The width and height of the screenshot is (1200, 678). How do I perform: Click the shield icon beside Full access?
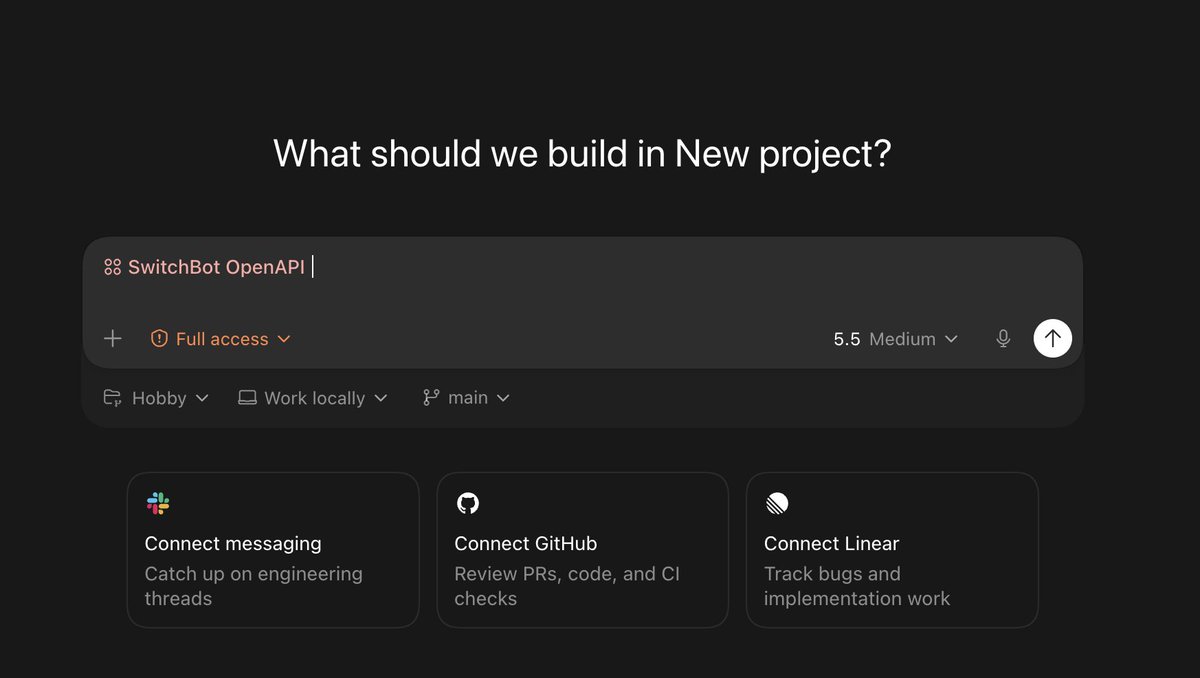click(159, 339)
